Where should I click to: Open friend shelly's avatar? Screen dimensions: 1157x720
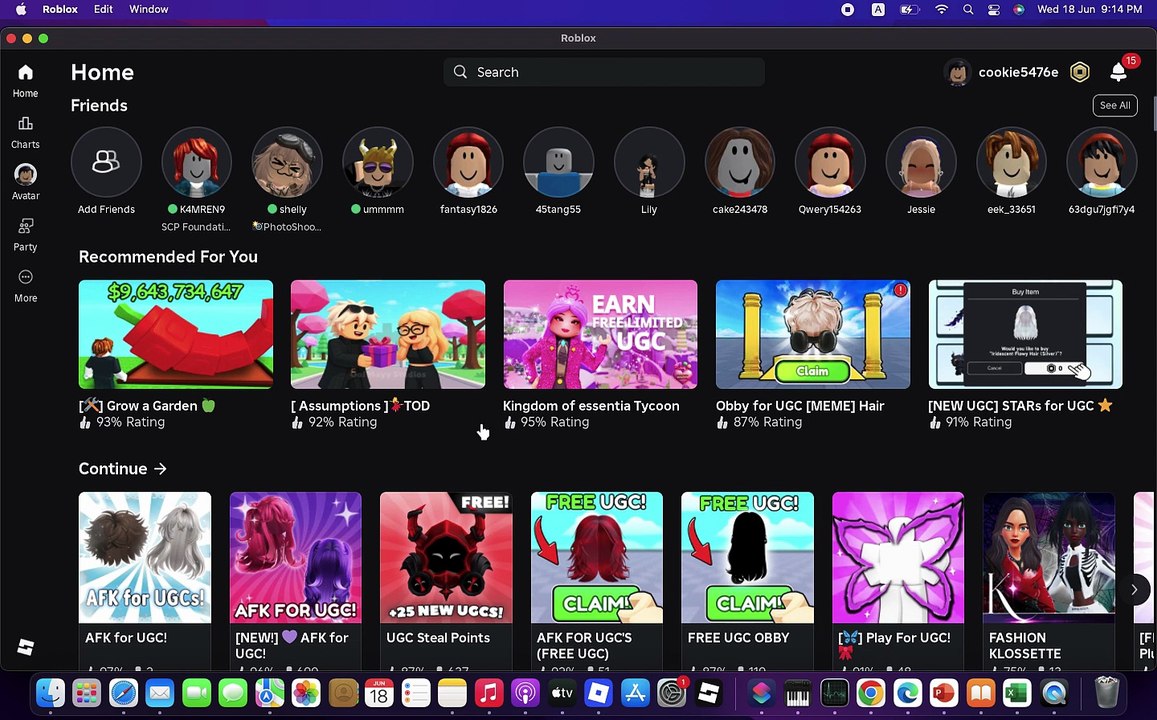coord(287,162)
